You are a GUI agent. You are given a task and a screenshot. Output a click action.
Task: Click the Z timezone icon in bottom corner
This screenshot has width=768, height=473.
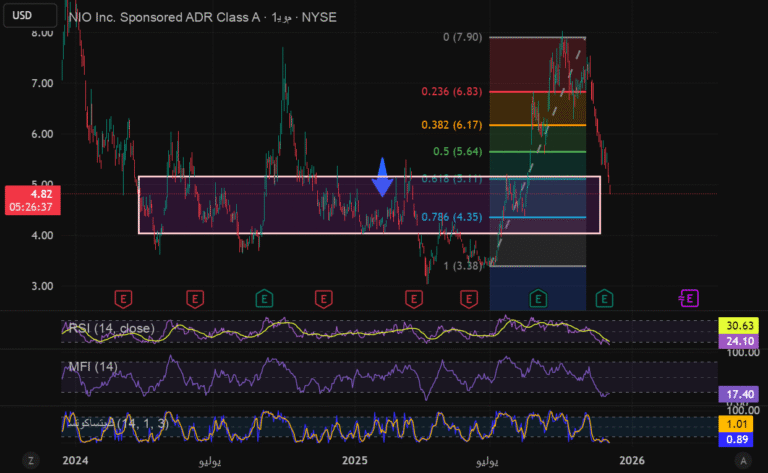31,460
